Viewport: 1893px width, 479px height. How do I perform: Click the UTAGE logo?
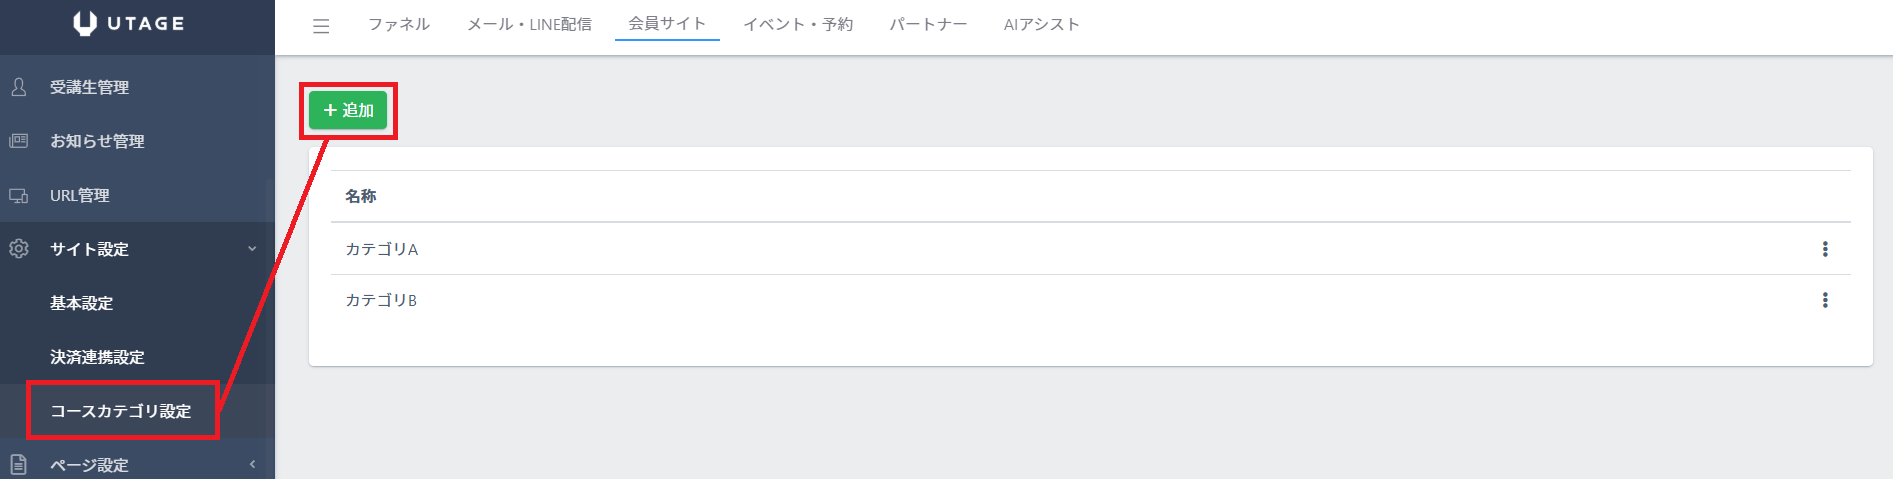(129, 24)
